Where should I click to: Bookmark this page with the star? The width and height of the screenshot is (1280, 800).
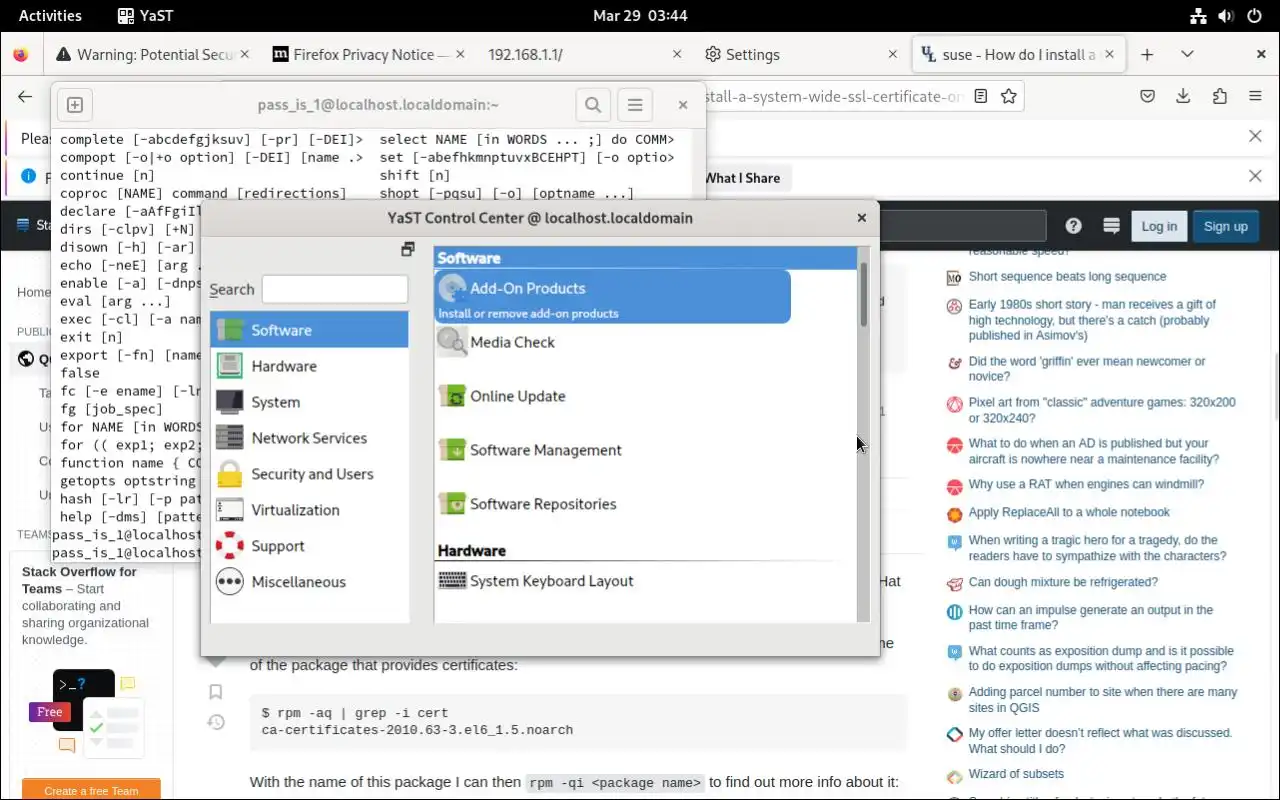[x=1009, y=96]
